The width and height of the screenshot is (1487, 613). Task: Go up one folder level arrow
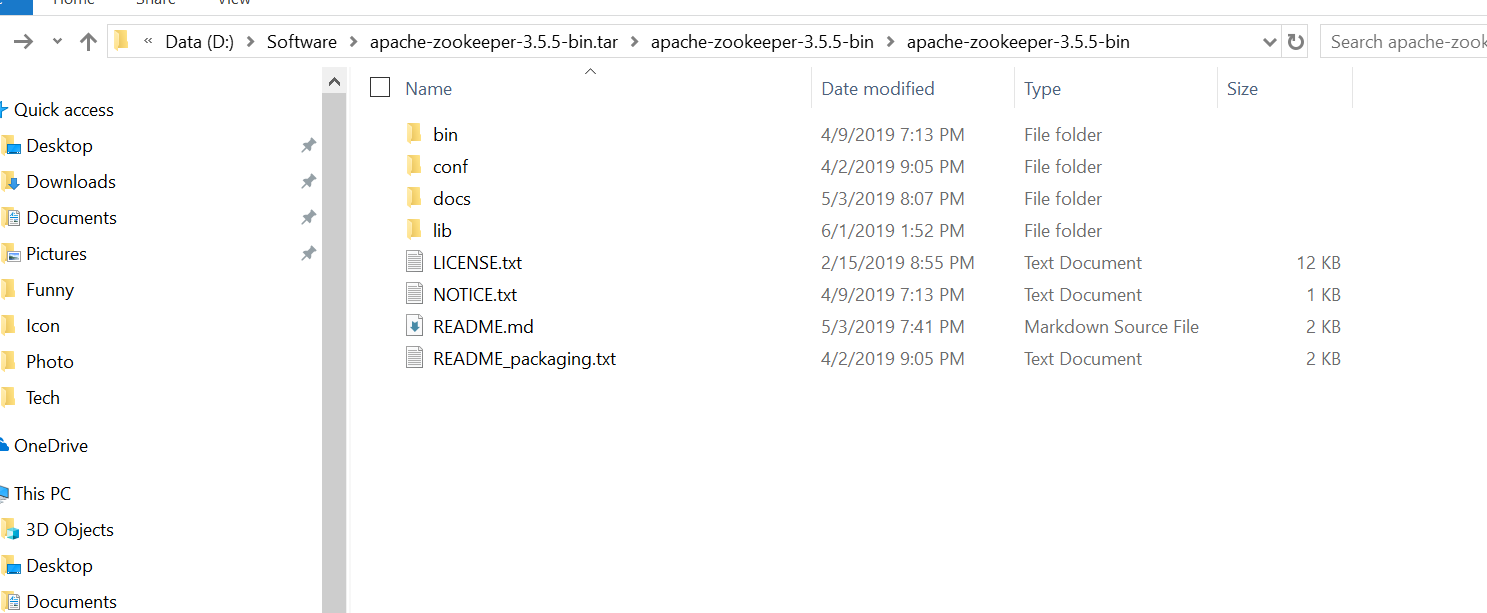pos(88,42)
